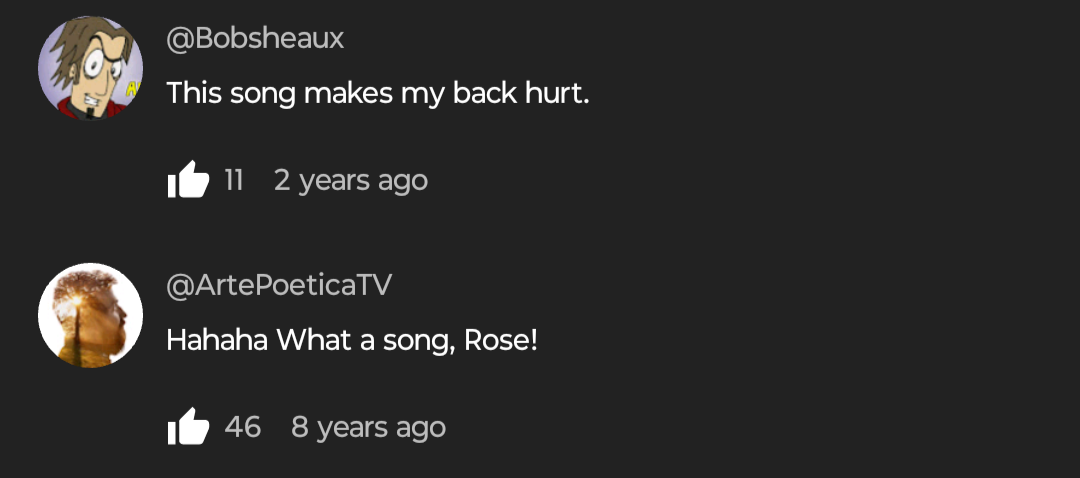Viewport: 1080px width, 478px height.
Task: Visit the @ArtePoeticaTV channel handle
Action: click(279, 285)
